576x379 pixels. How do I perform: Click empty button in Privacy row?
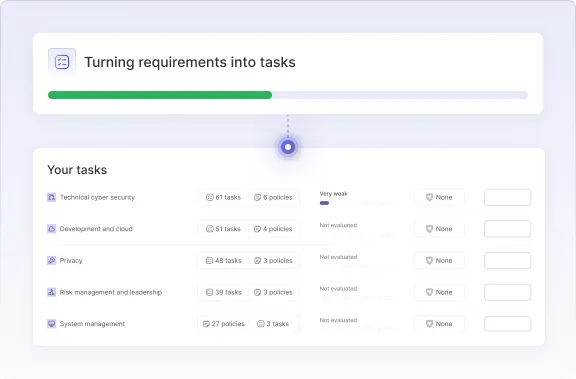[507, 260]
